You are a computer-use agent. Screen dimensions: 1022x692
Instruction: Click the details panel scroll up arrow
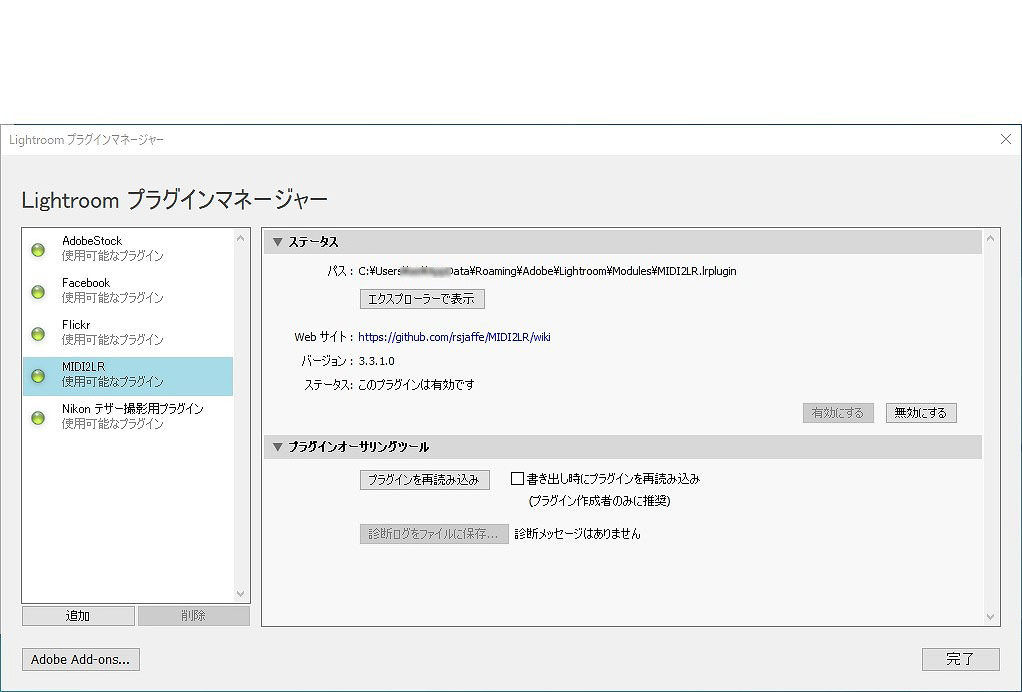990,238
